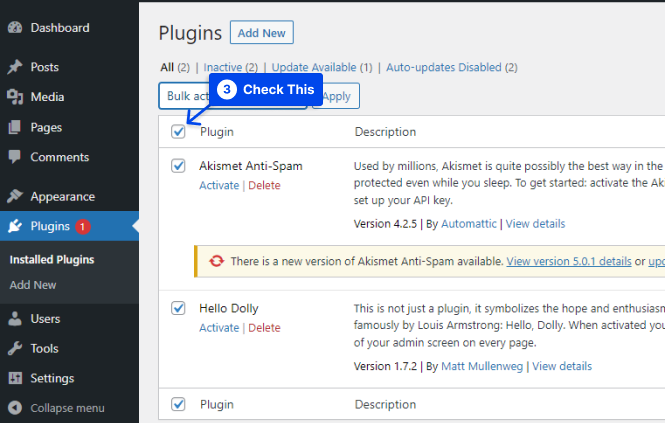Click the Dashboard gauge icon
Image resolution: width=665 pixels, height=423 pixels.
coord(15,28)
